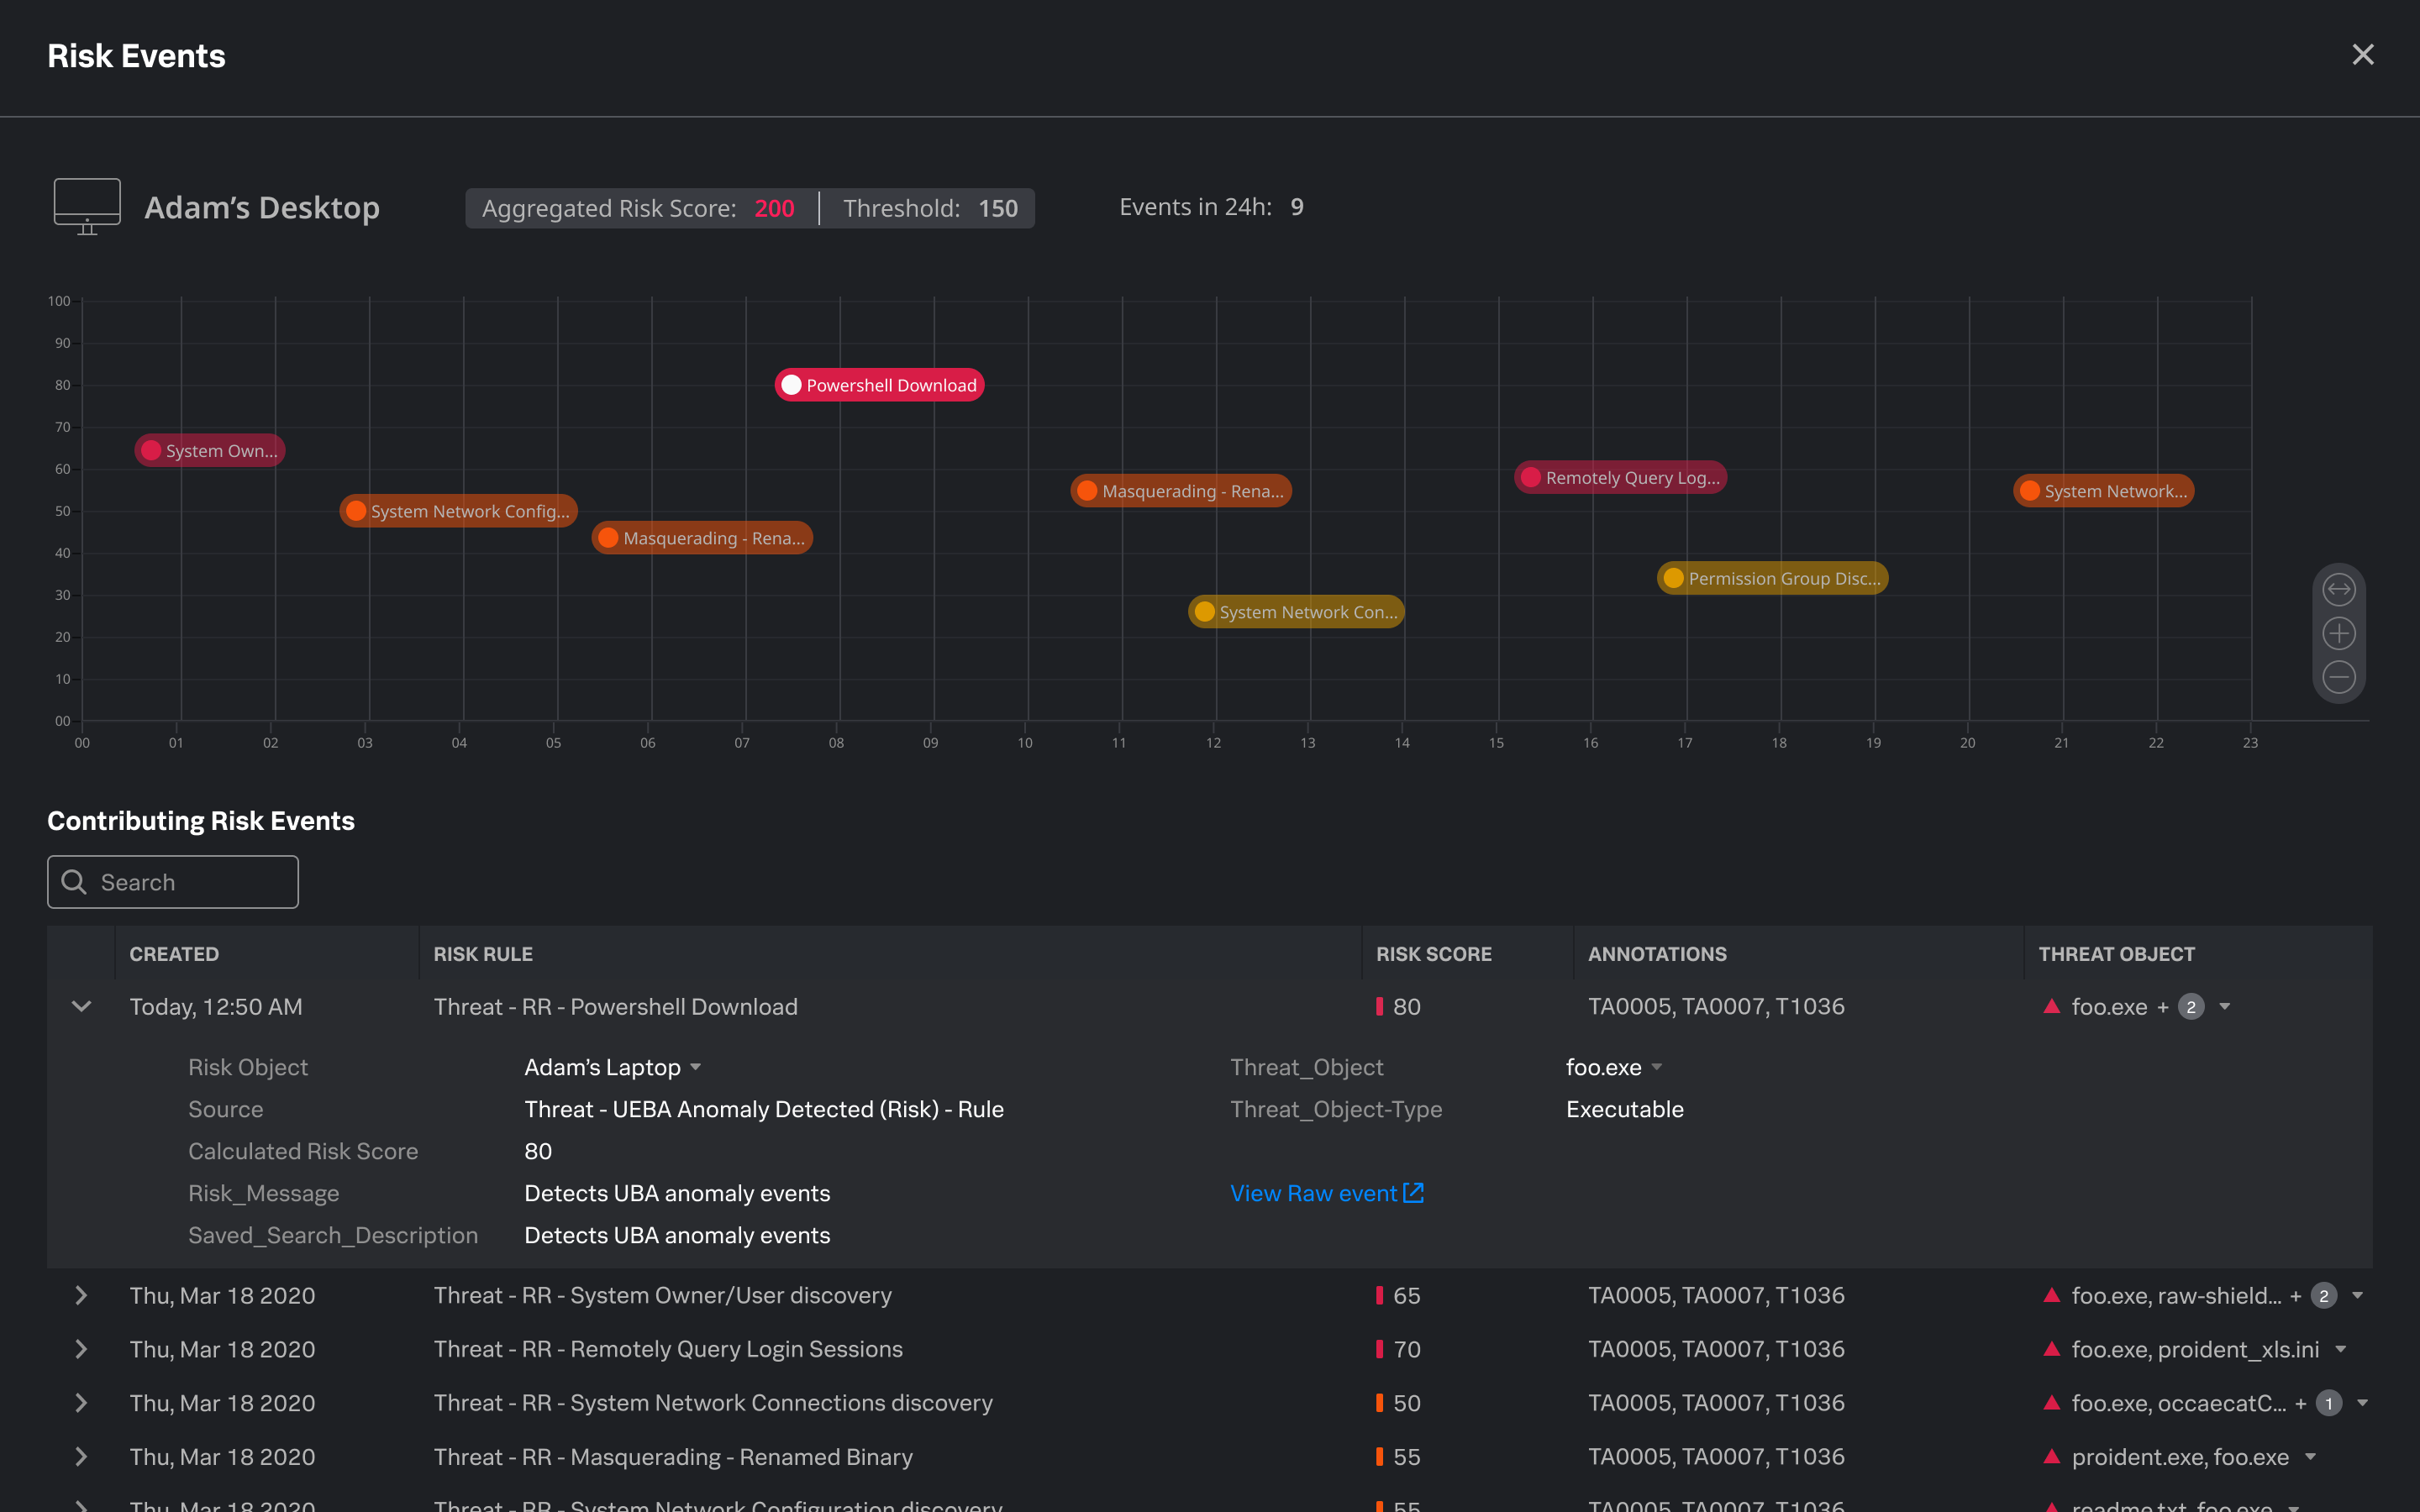2420x1512 pixels.
Task: Expand the System Owner/User discovery row
Action: pos(82,1295)
